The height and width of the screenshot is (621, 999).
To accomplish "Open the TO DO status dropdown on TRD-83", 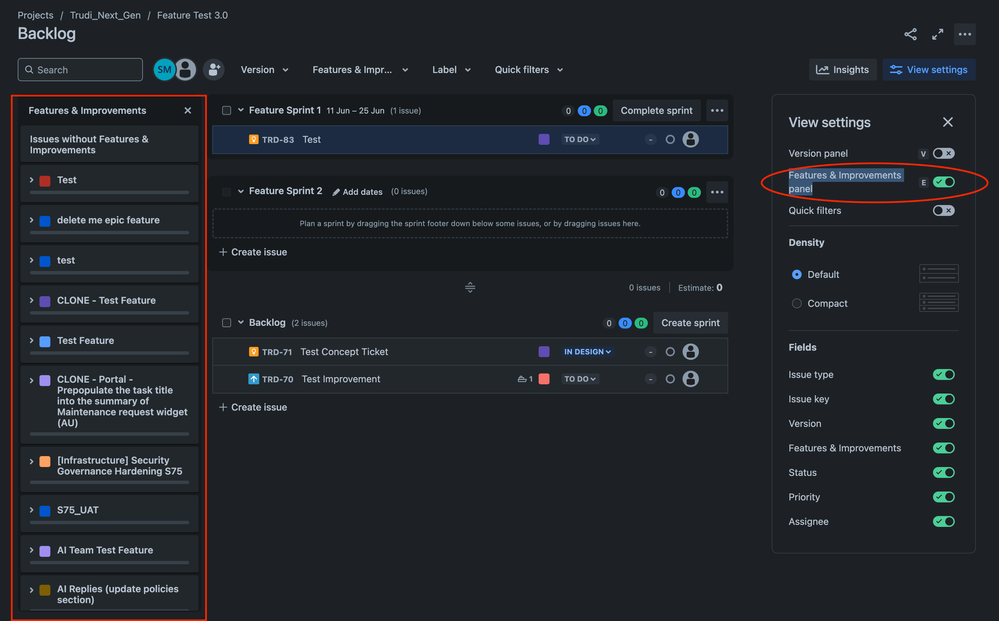I will pyautogui.click(x=580, y=139).
